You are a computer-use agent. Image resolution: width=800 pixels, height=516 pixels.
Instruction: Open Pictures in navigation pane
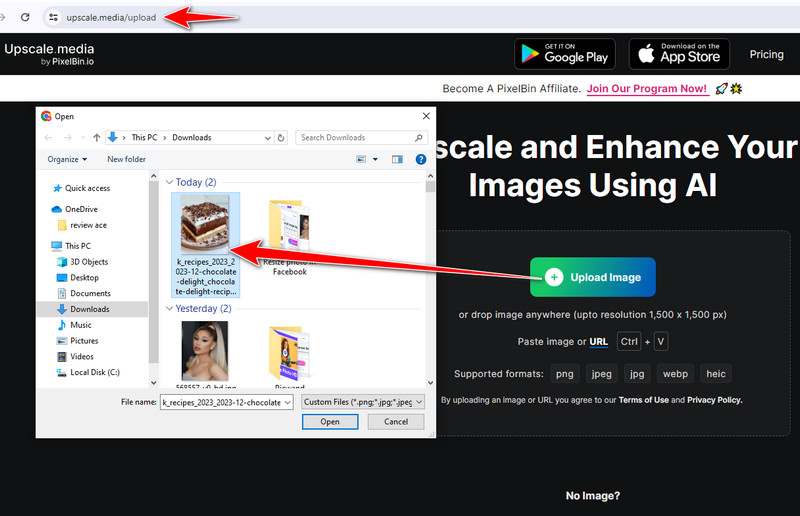point(78,340)
